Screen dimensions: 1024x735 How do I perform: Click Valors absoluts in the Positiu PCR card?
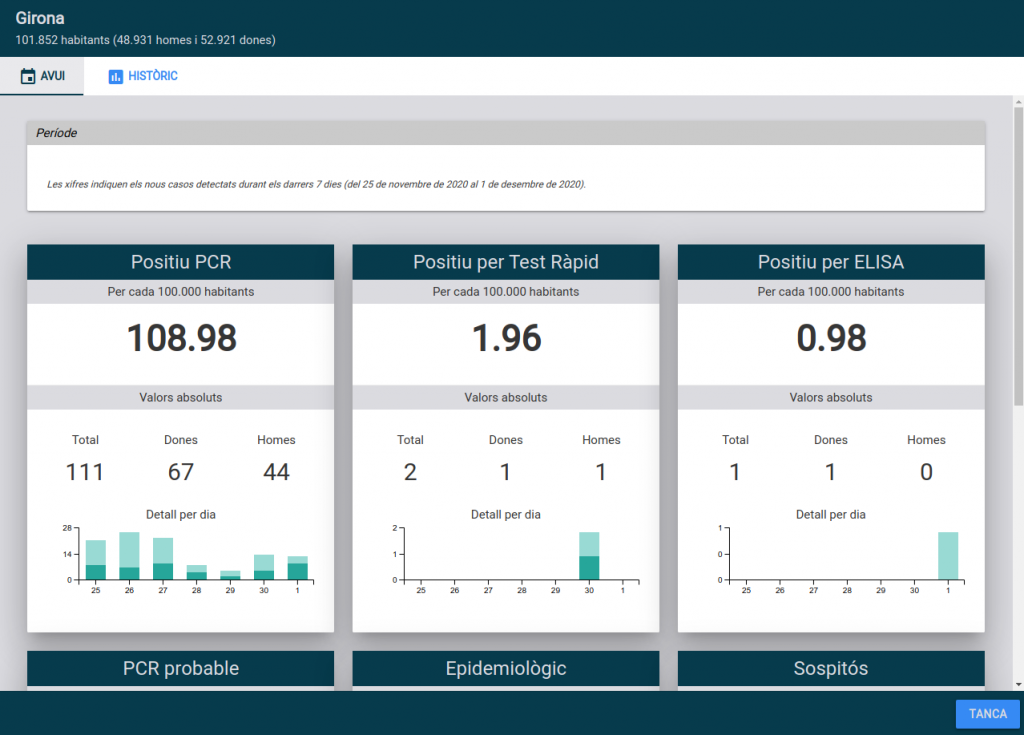180,397
